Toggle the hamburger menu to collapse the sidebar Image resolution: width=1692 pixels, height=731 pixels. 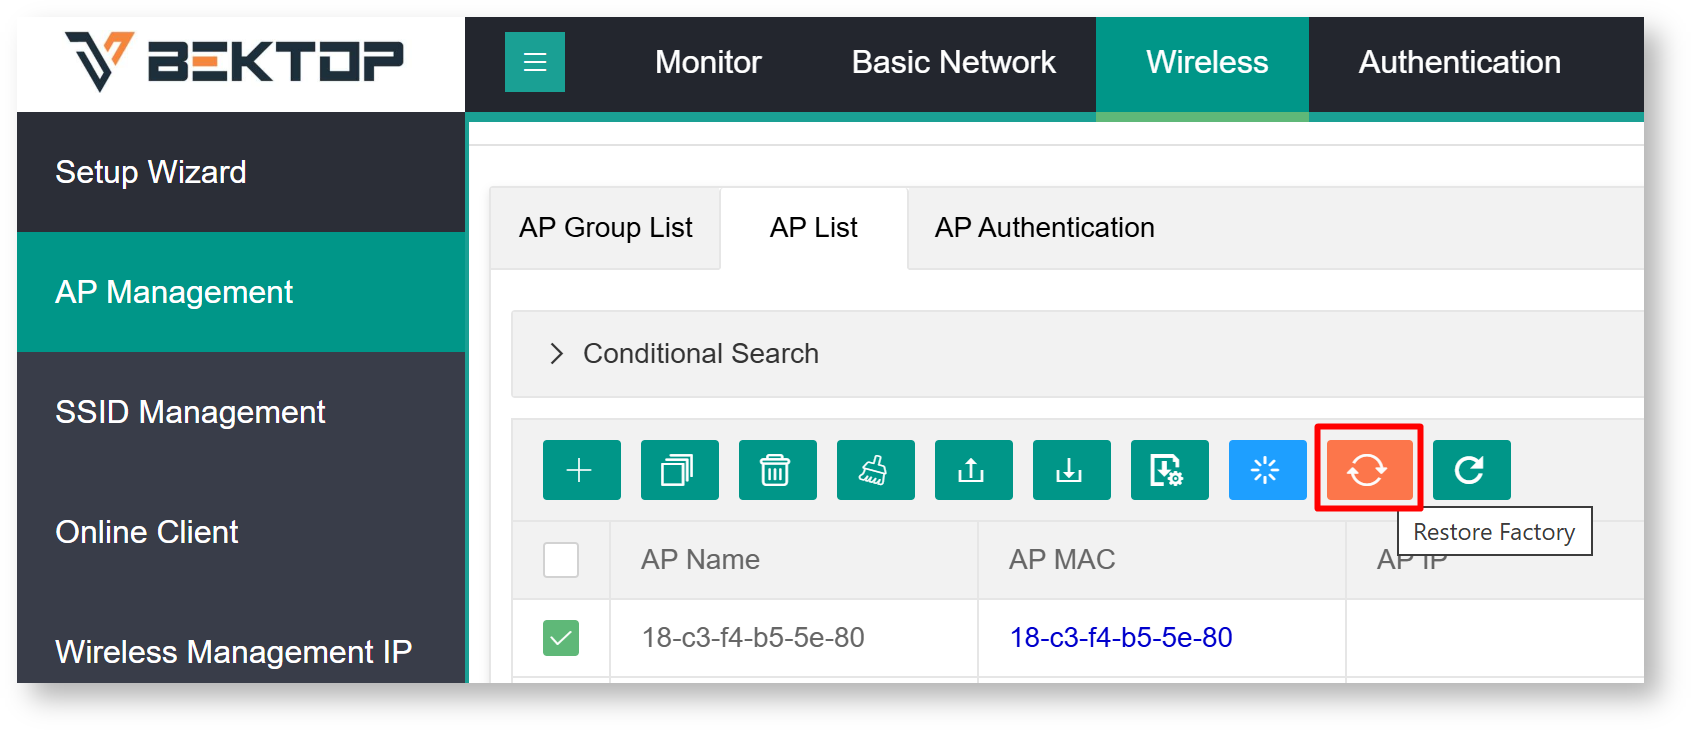coord(535,62)
